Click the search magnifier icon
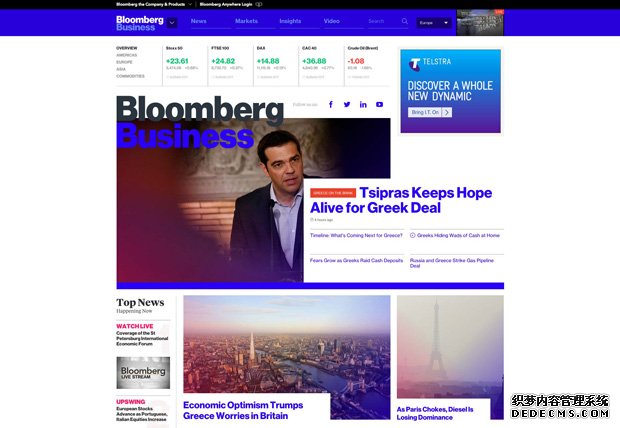Screen dimensions: 620x428 tap(405, 21)
